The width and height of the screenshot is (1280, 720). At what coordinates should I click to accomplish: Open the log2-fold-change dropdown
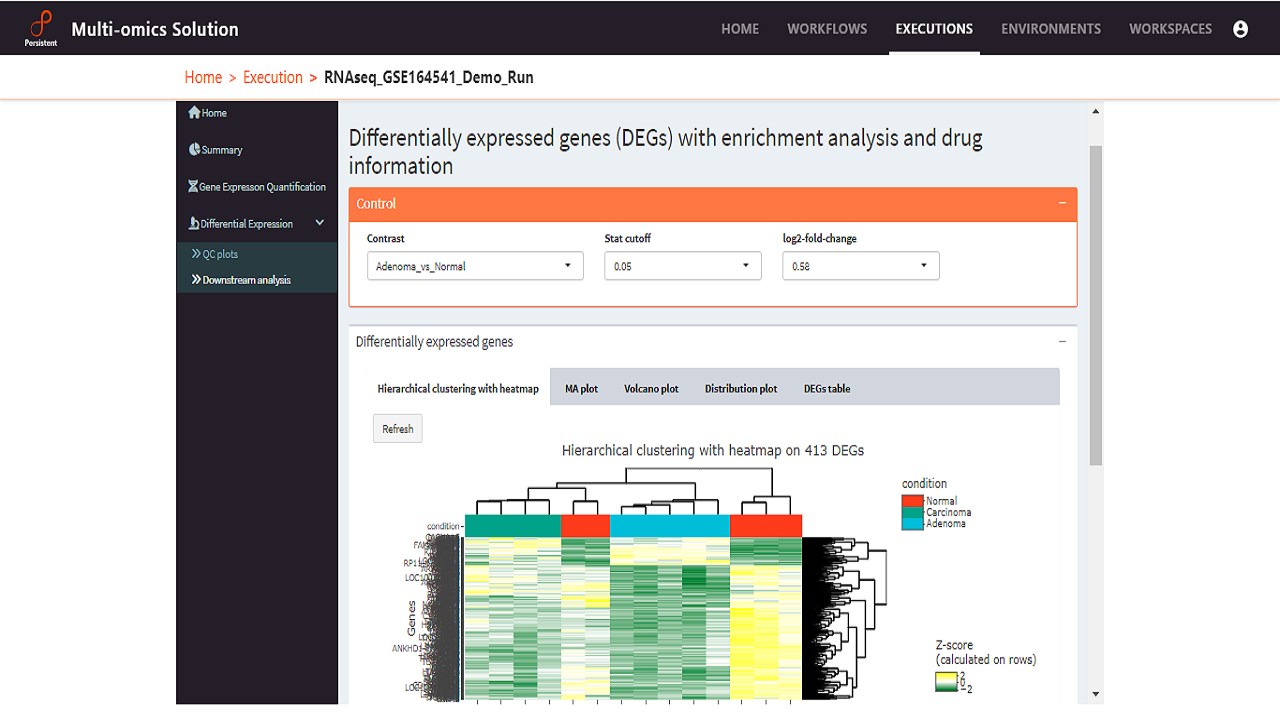[x=860, y=266]
